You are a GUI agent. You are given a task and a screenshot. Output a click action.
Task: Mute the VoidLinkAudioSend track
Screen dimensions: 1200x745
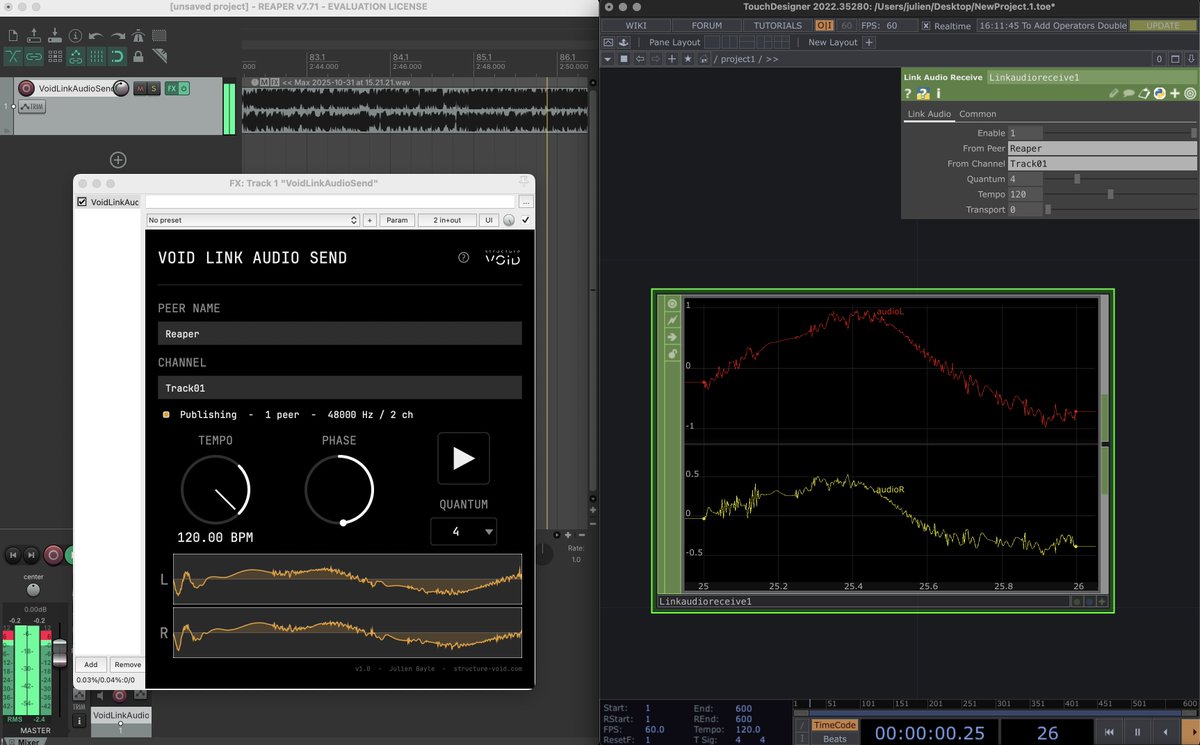point(140,88)
